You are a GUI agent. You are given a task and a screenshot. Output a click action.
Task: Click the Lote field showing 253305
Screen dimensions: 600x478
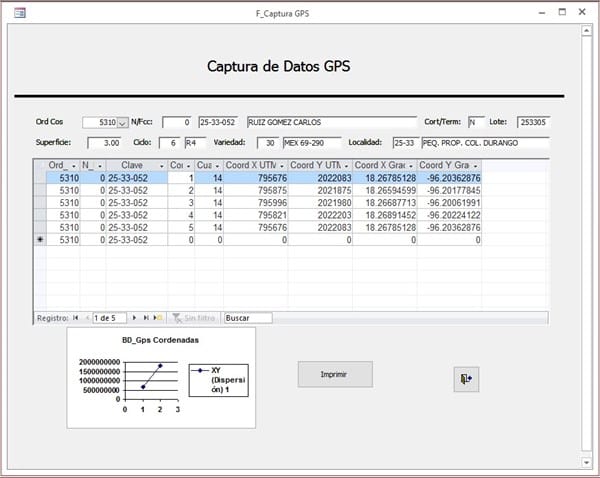pos(533,122)
